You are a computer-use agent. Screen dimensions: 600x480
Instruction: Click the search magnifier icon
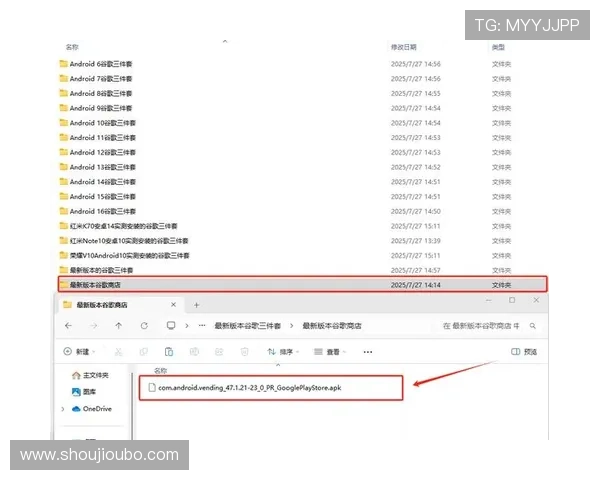pos(533,326)
